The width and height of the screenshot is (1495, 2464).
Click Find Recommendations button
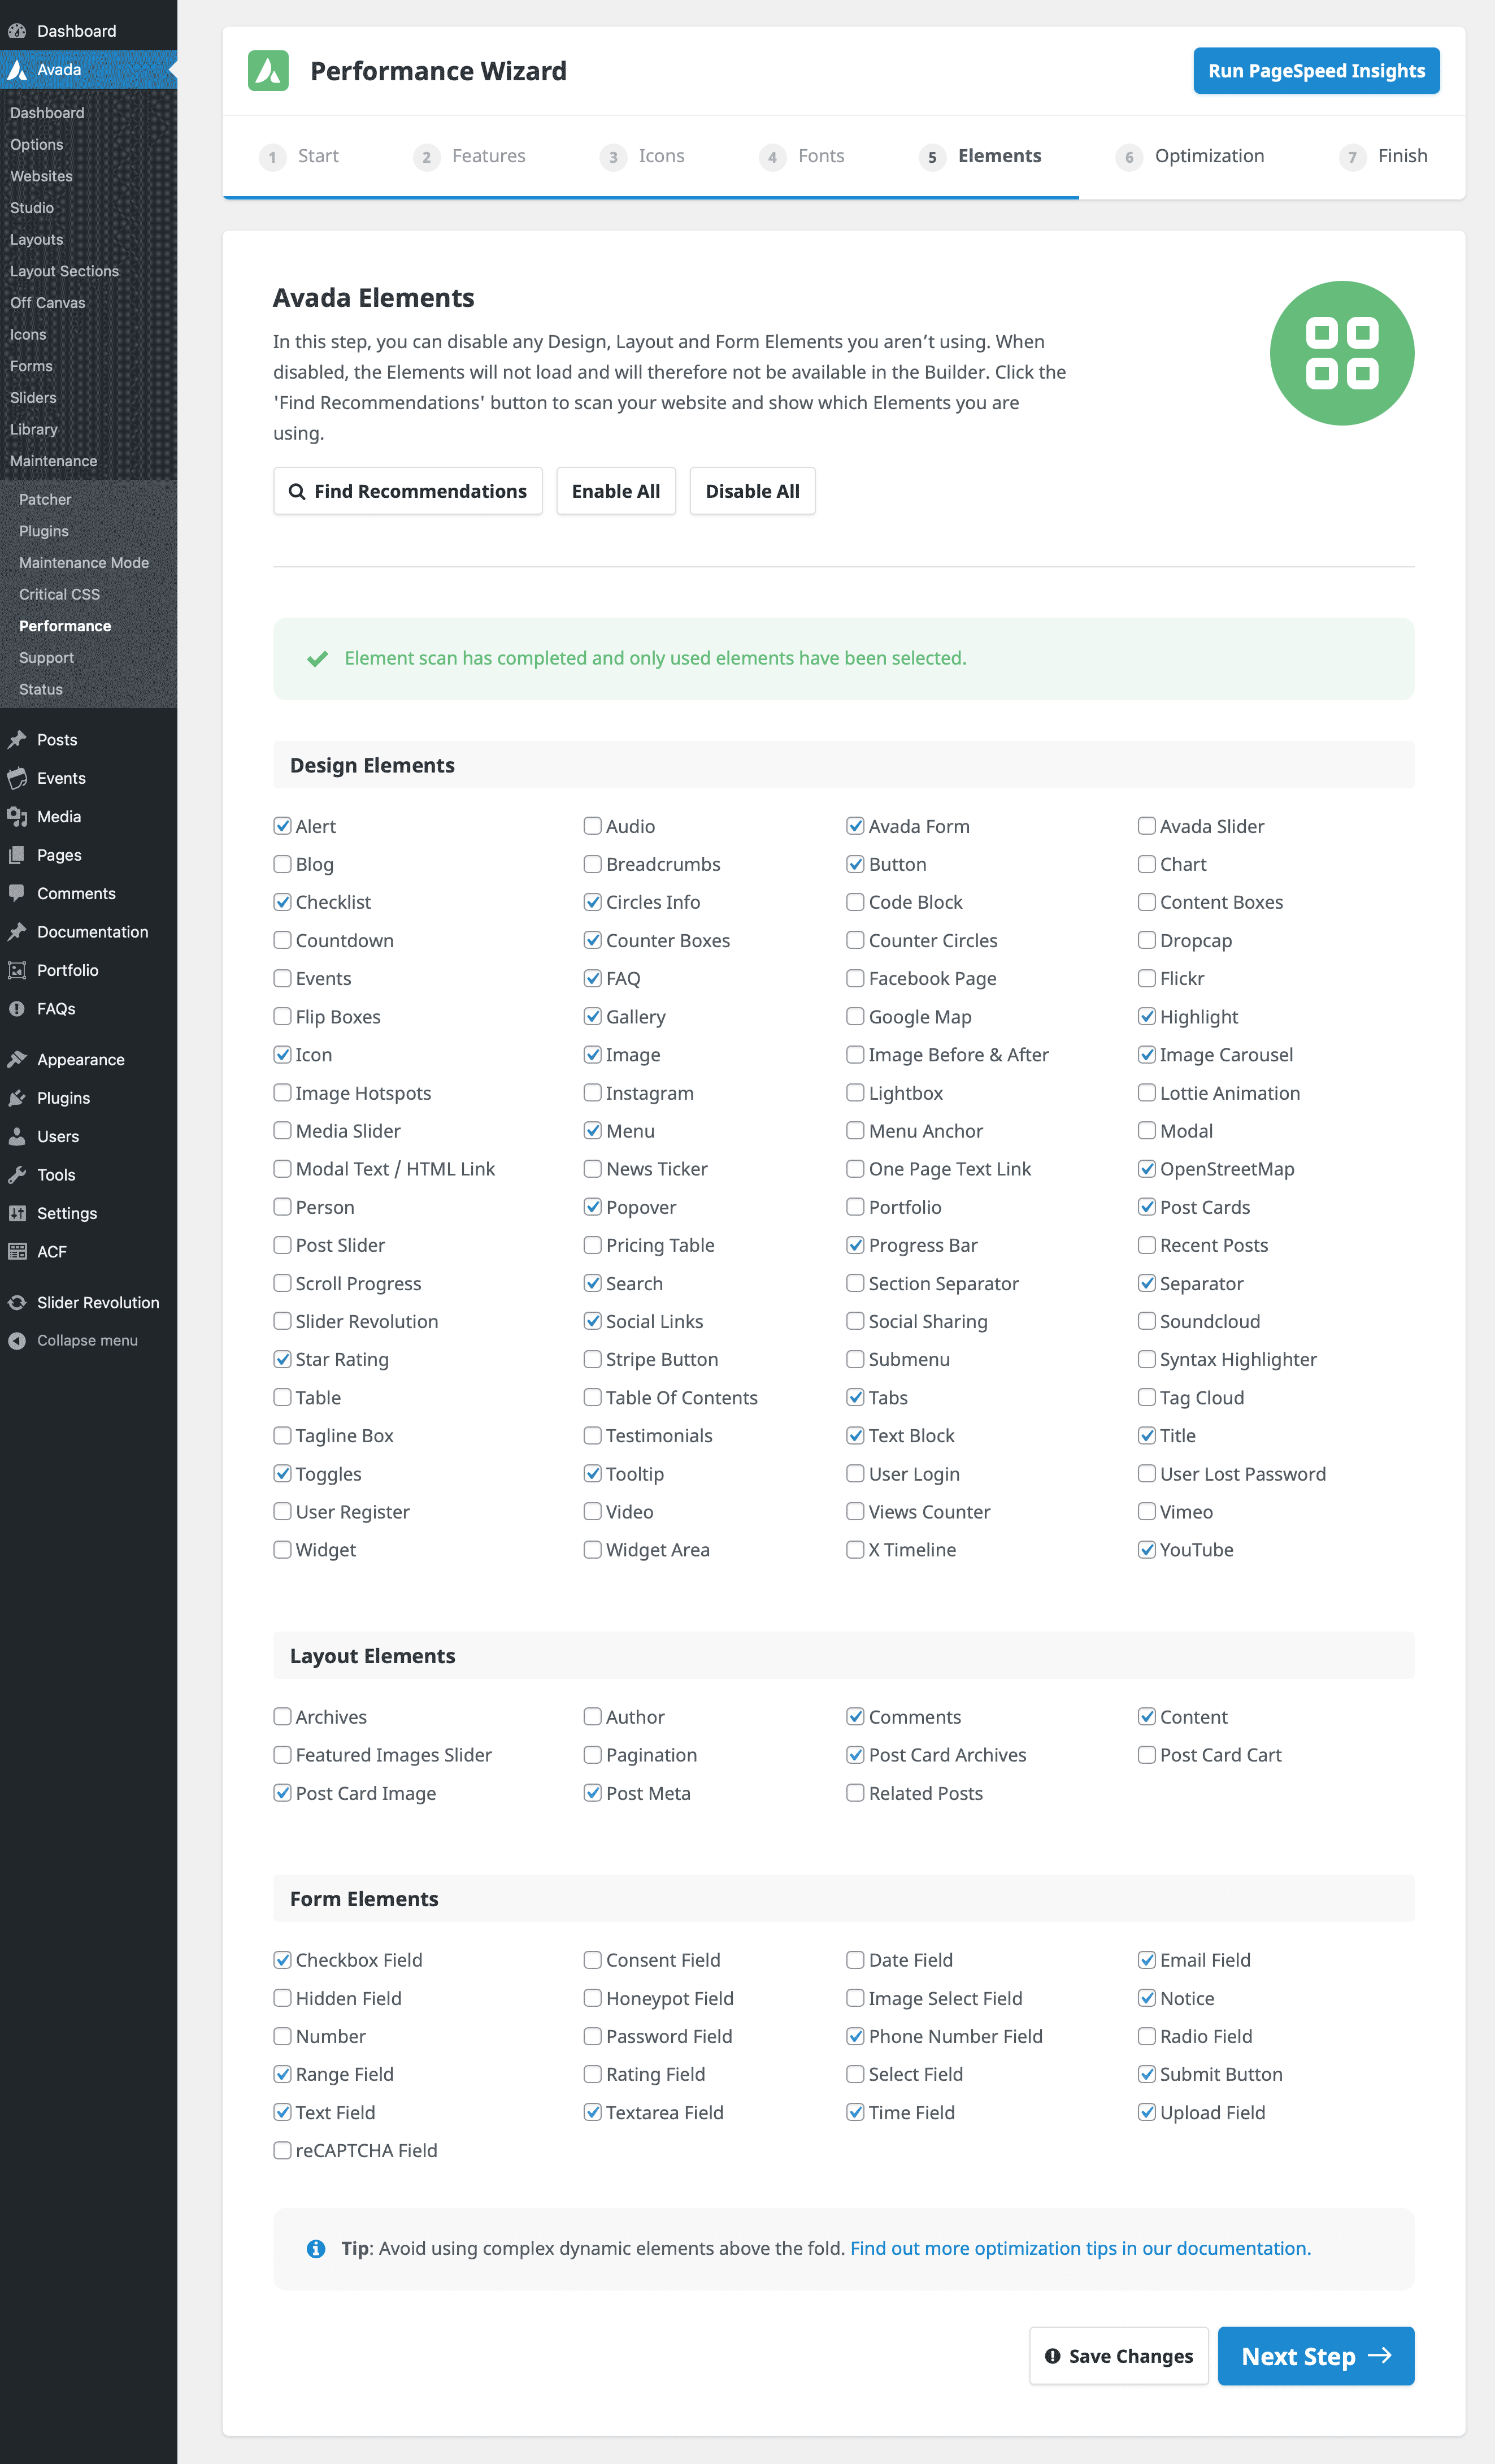(x=408, y=491)
